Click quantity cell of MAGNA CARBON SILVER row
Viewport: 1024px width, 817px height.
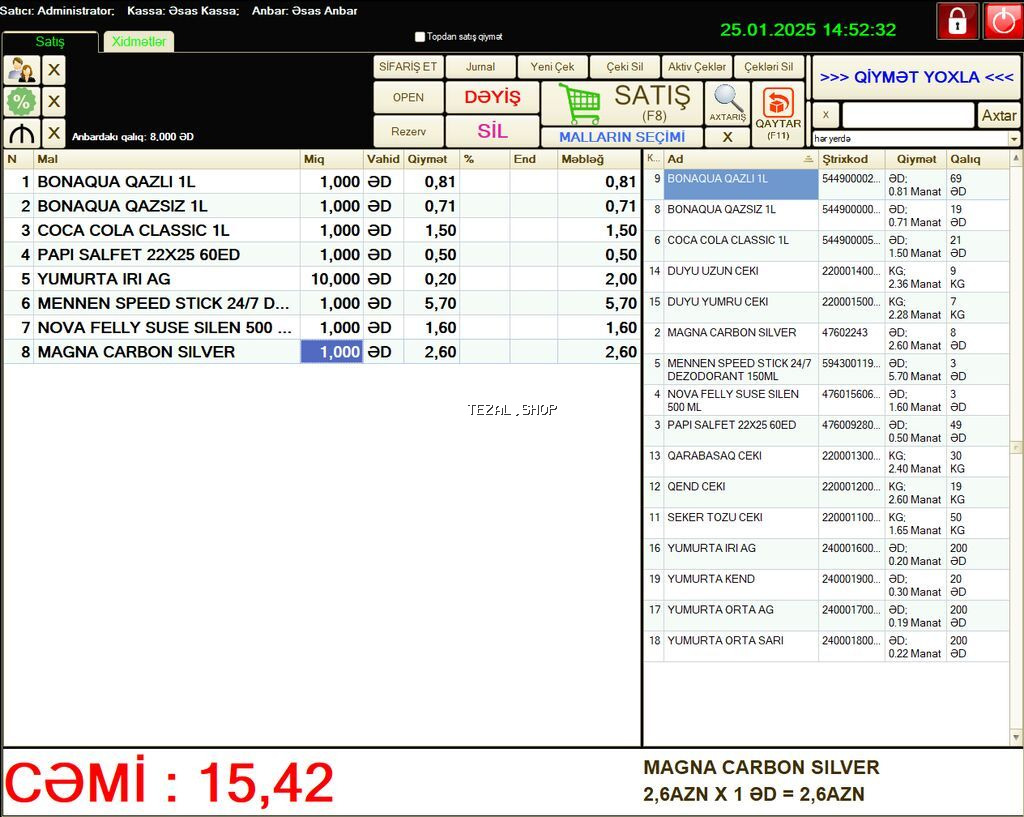coord(332,352)
